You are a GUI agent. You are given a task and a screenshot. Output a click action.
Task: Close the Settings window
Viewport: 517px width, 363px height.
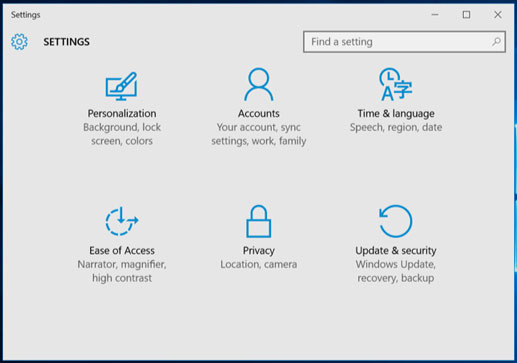498,15
